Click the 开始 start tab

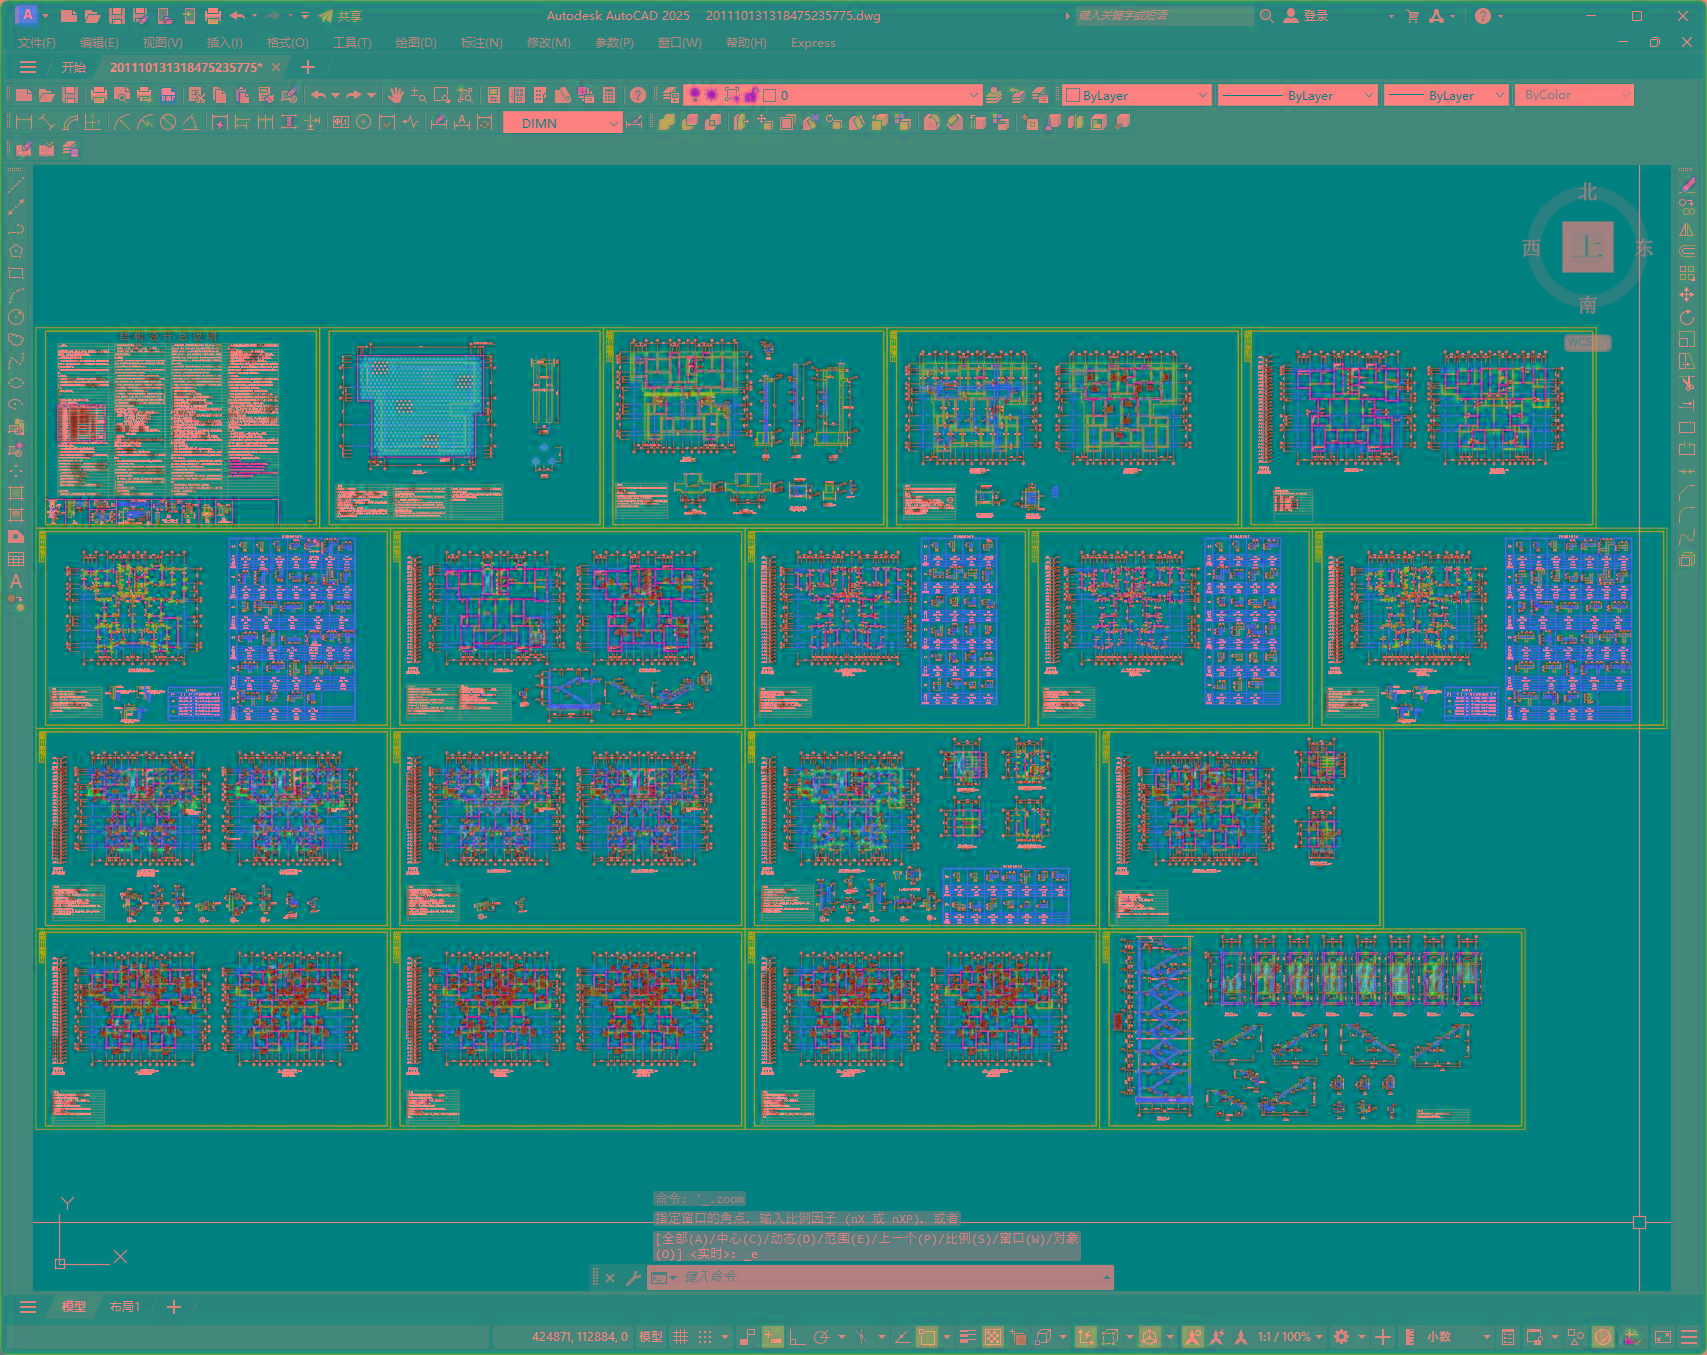(74, 68)
